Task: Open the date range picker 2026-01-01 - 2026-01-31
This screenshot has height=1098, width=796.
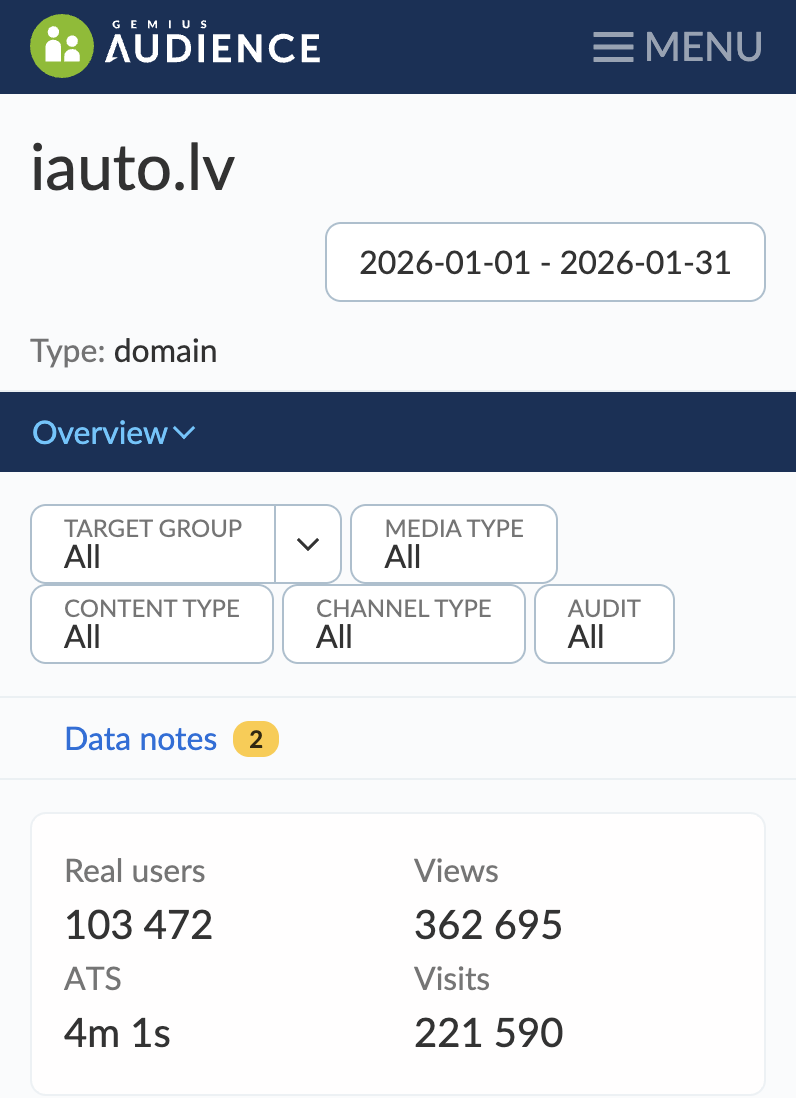Action: [545, 263]
